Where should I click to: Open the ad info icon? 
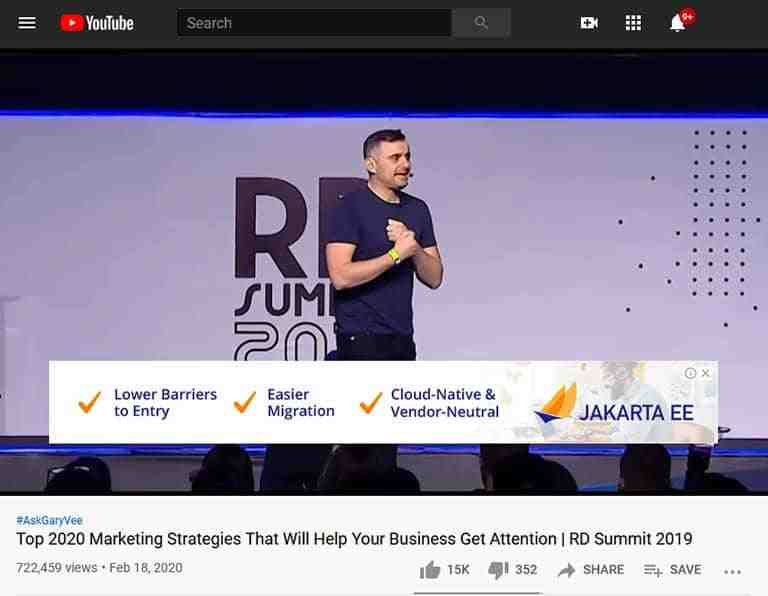(690, 373)
